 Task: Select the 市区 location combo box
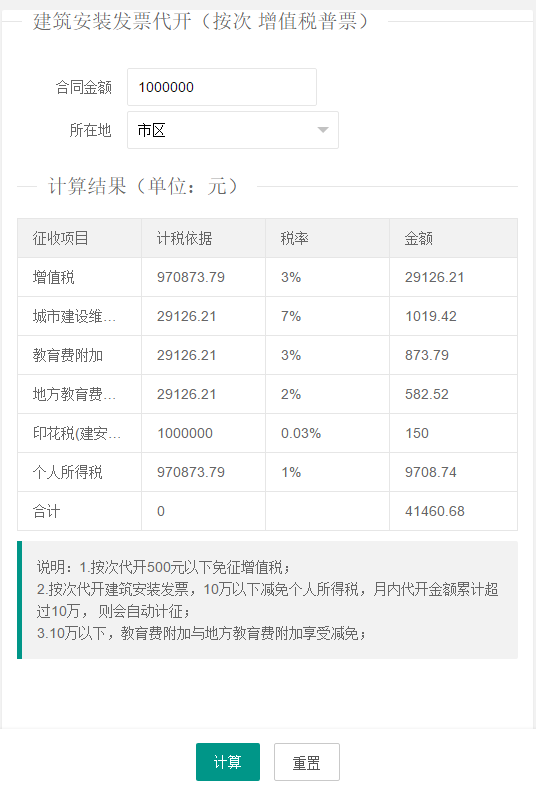[233, 130]
